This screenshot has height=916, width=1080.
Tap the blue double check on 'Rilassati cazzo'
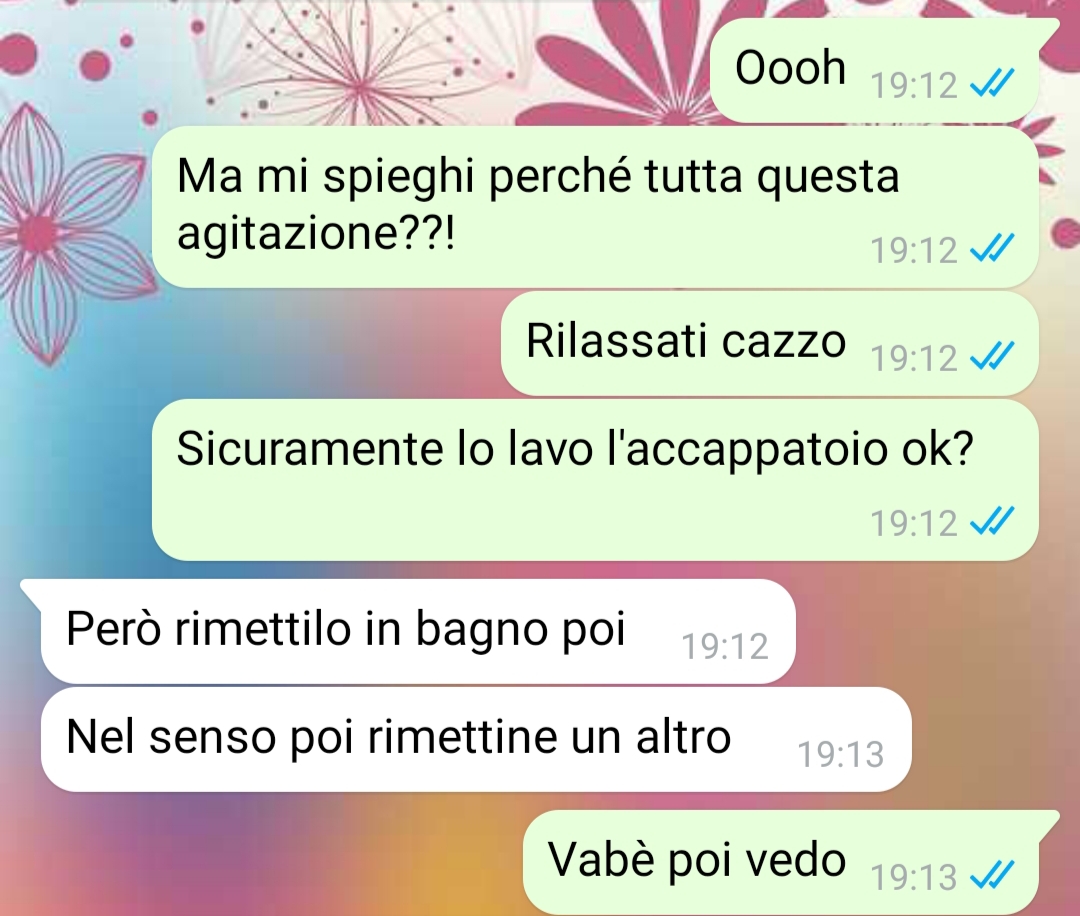pyautogui.click(x=991, y=357)
